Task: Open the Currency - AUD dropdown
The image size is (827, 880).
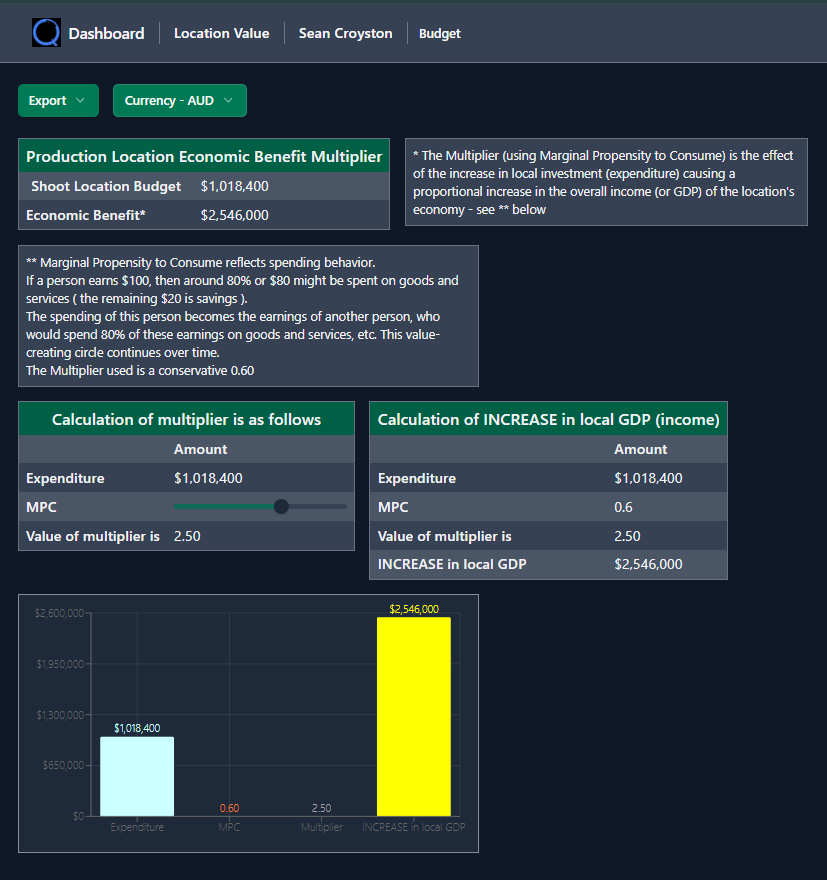Action: [180, 100]
